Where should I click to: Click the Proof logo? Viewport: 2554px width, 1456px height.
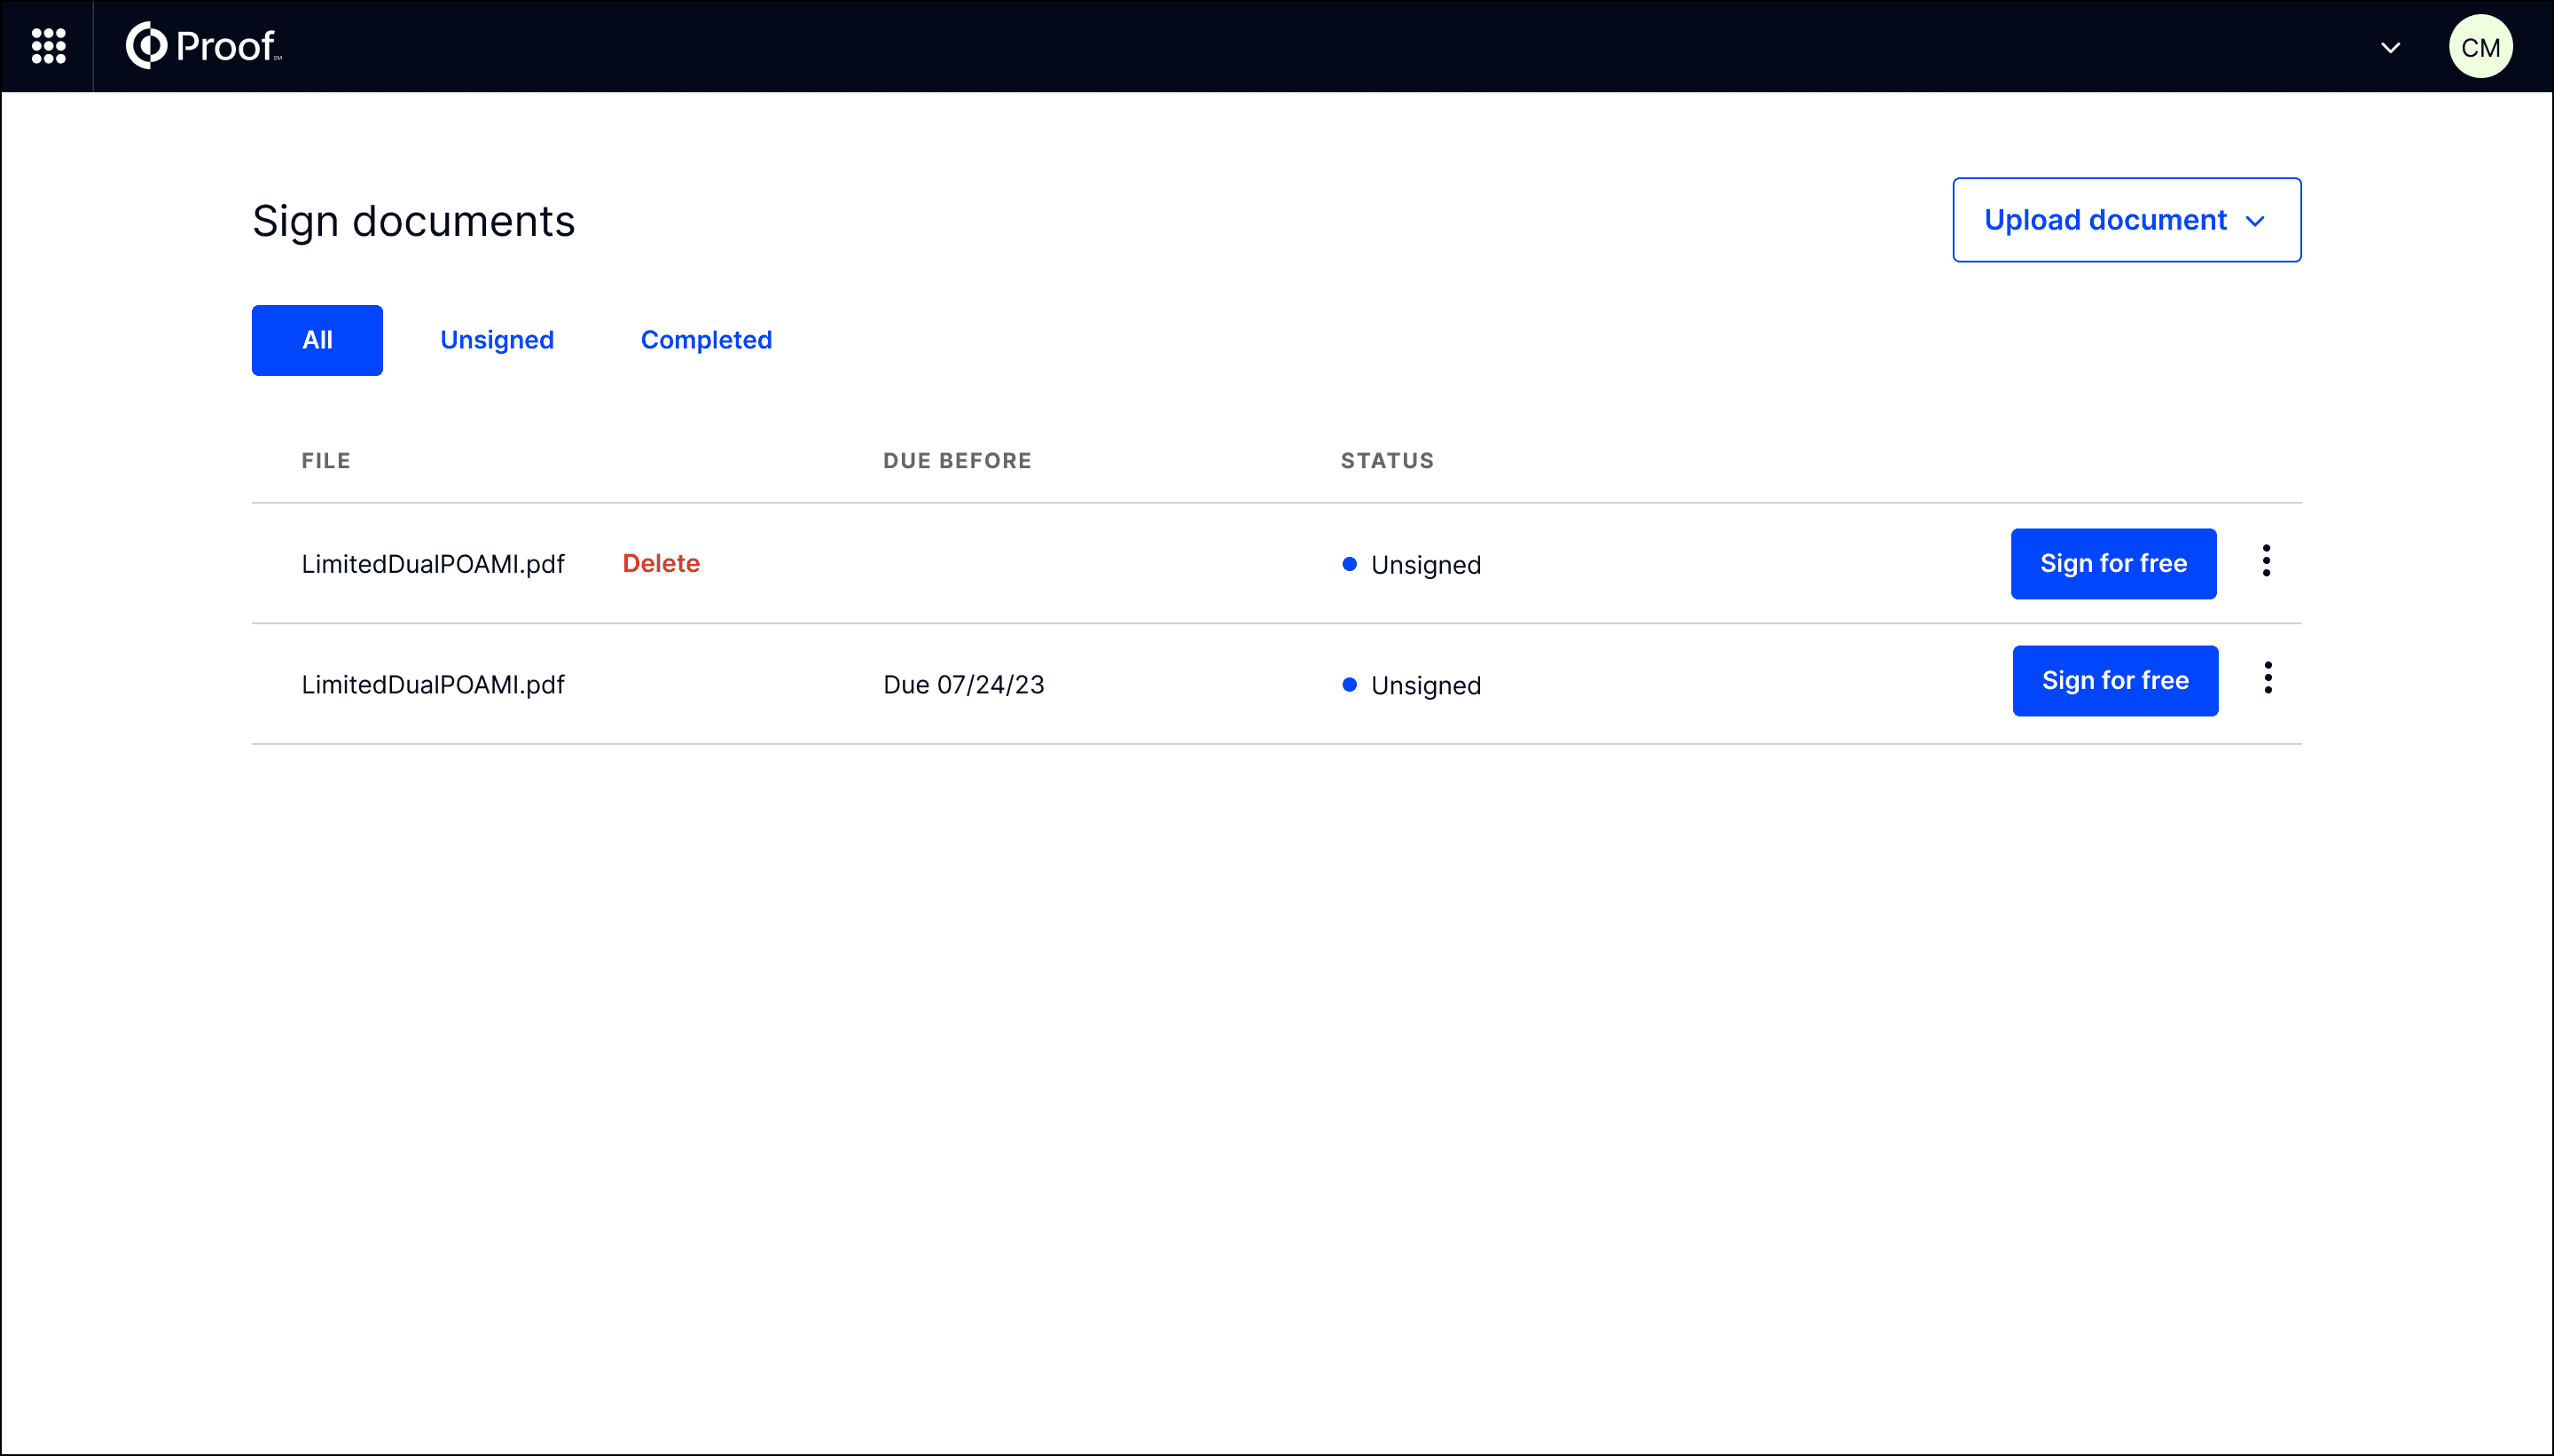click(204, 46)
